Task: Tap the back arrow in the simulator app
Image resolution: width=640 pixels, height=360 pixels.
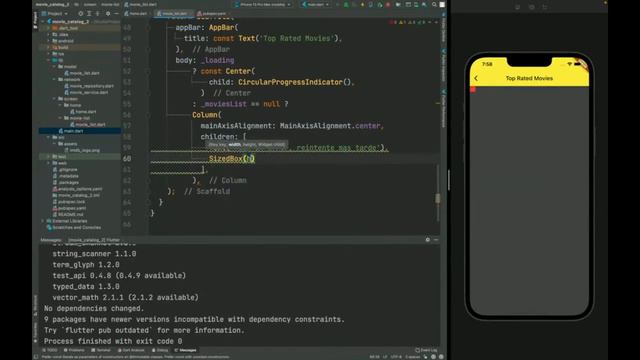Action: tap(476, 78)
